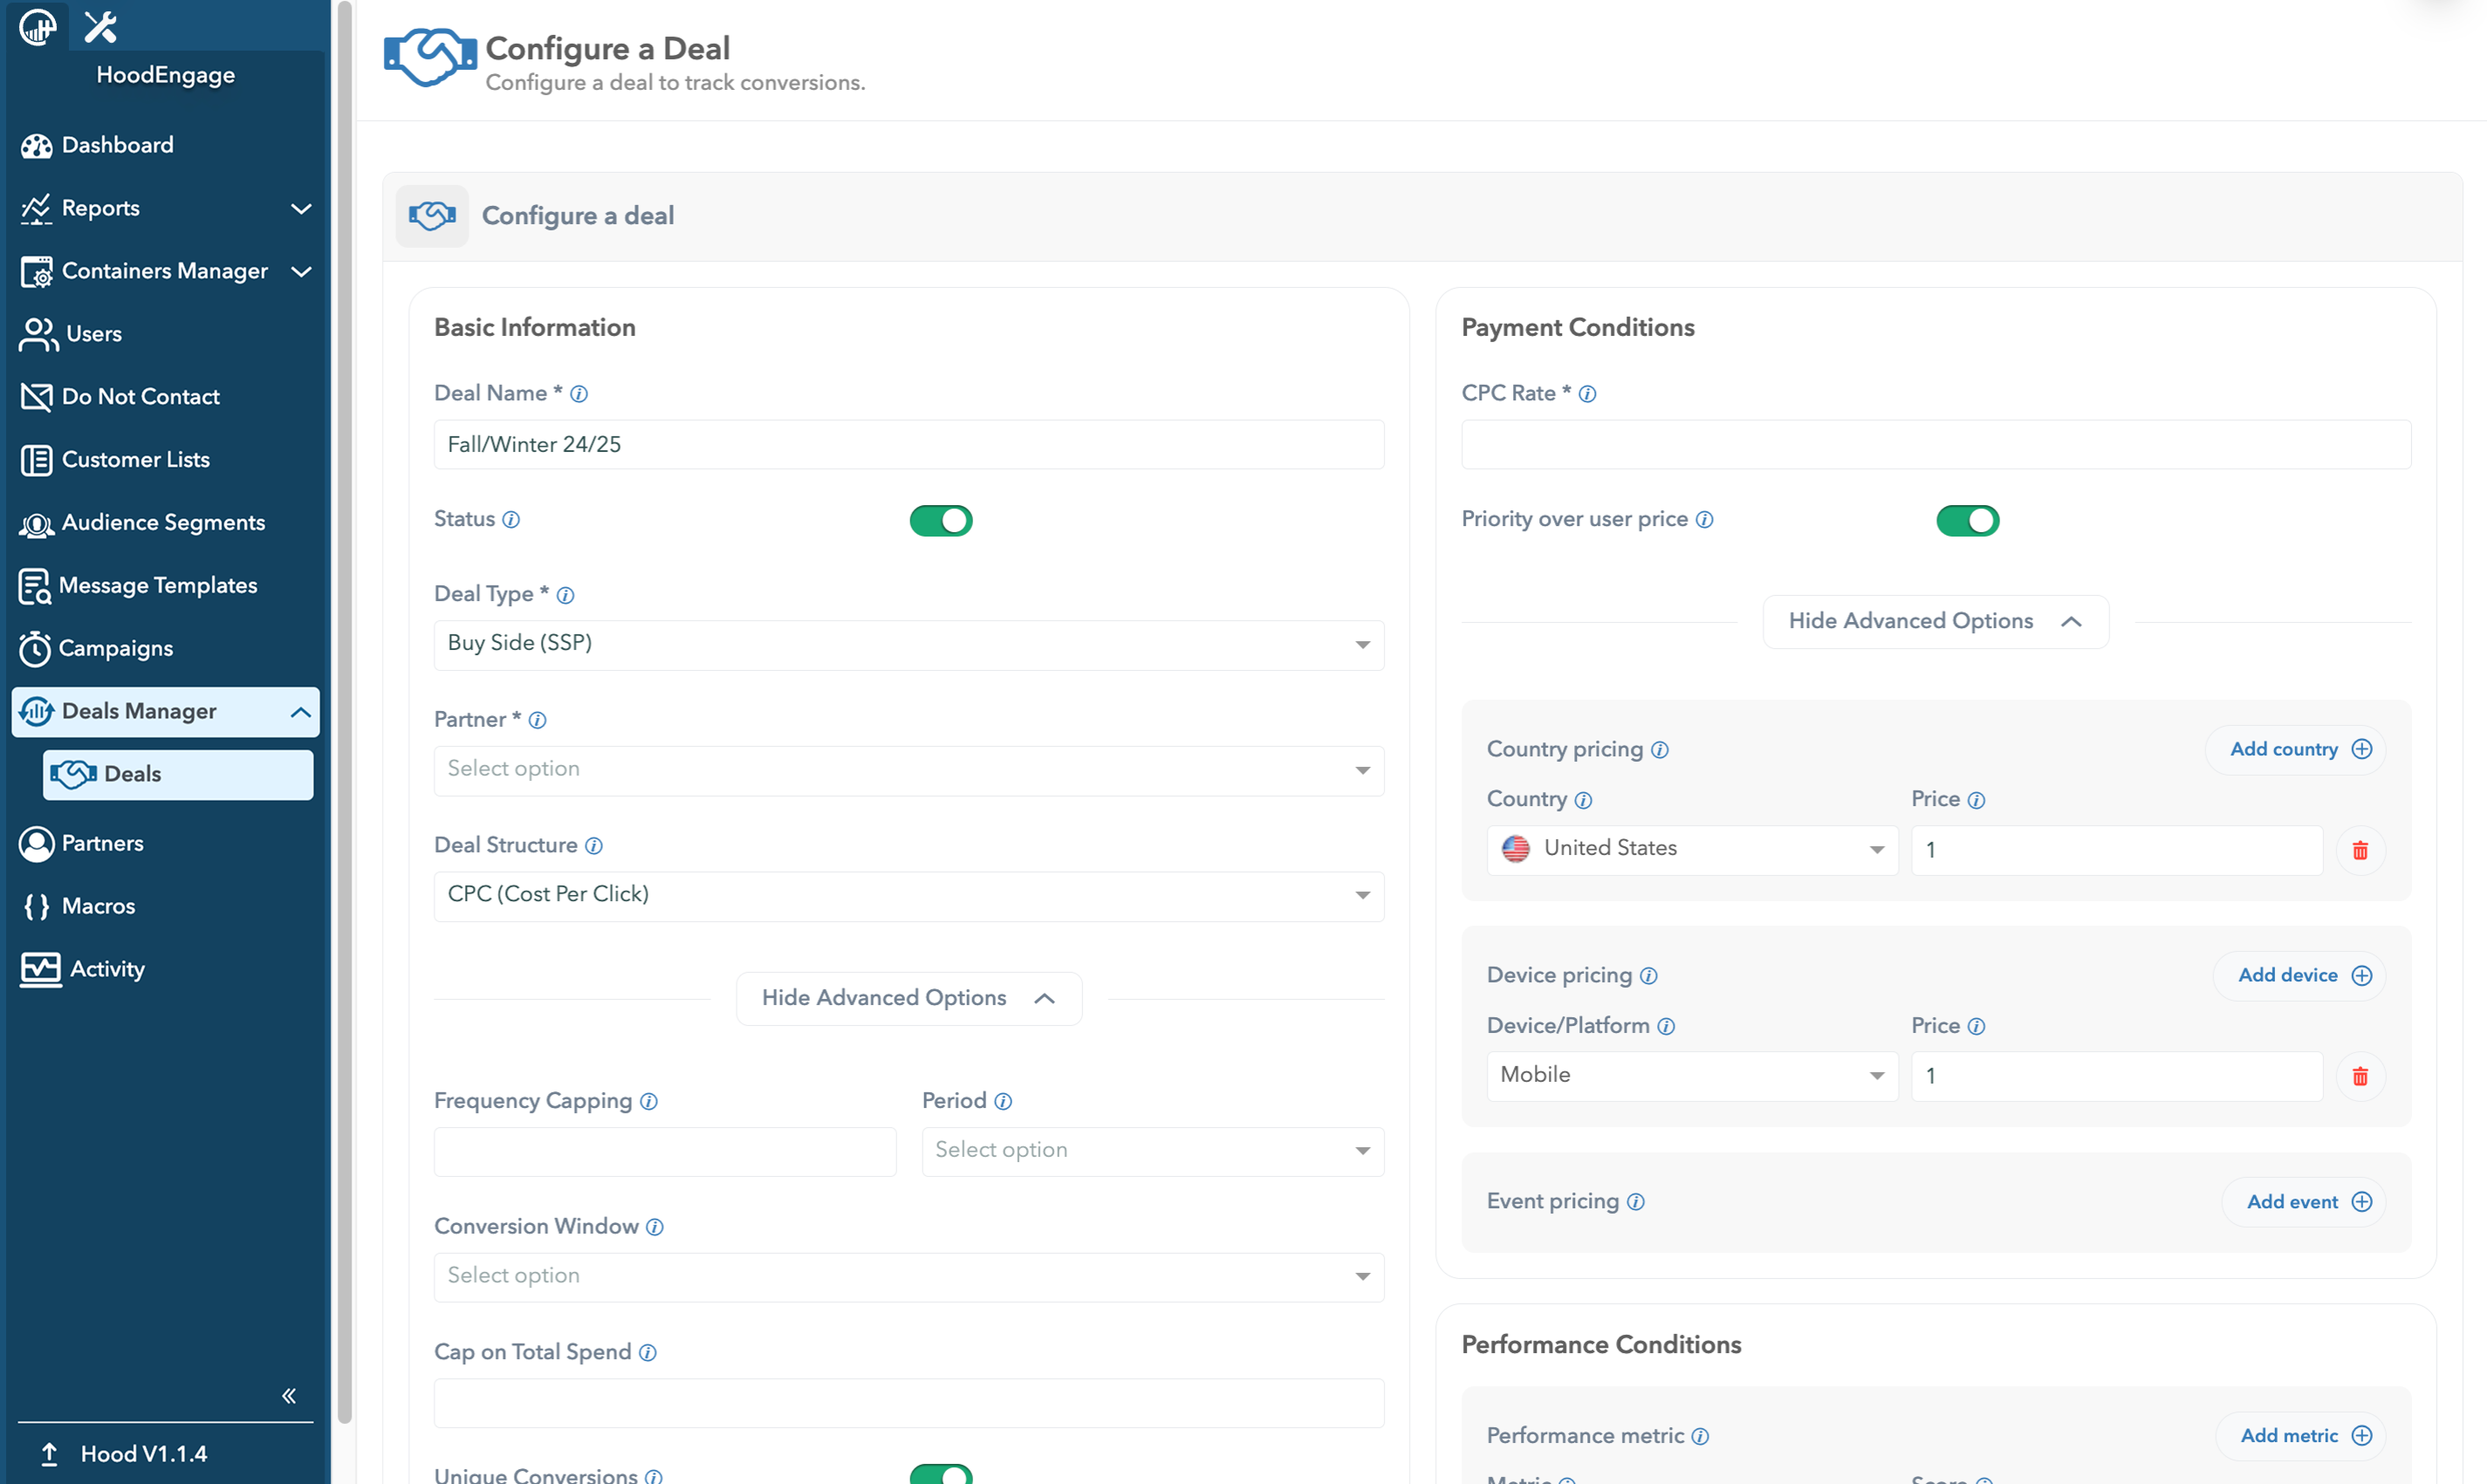The image size is (2487, 1484).
Task: Toggle the deal Status switch off
Action: point(940,520)
